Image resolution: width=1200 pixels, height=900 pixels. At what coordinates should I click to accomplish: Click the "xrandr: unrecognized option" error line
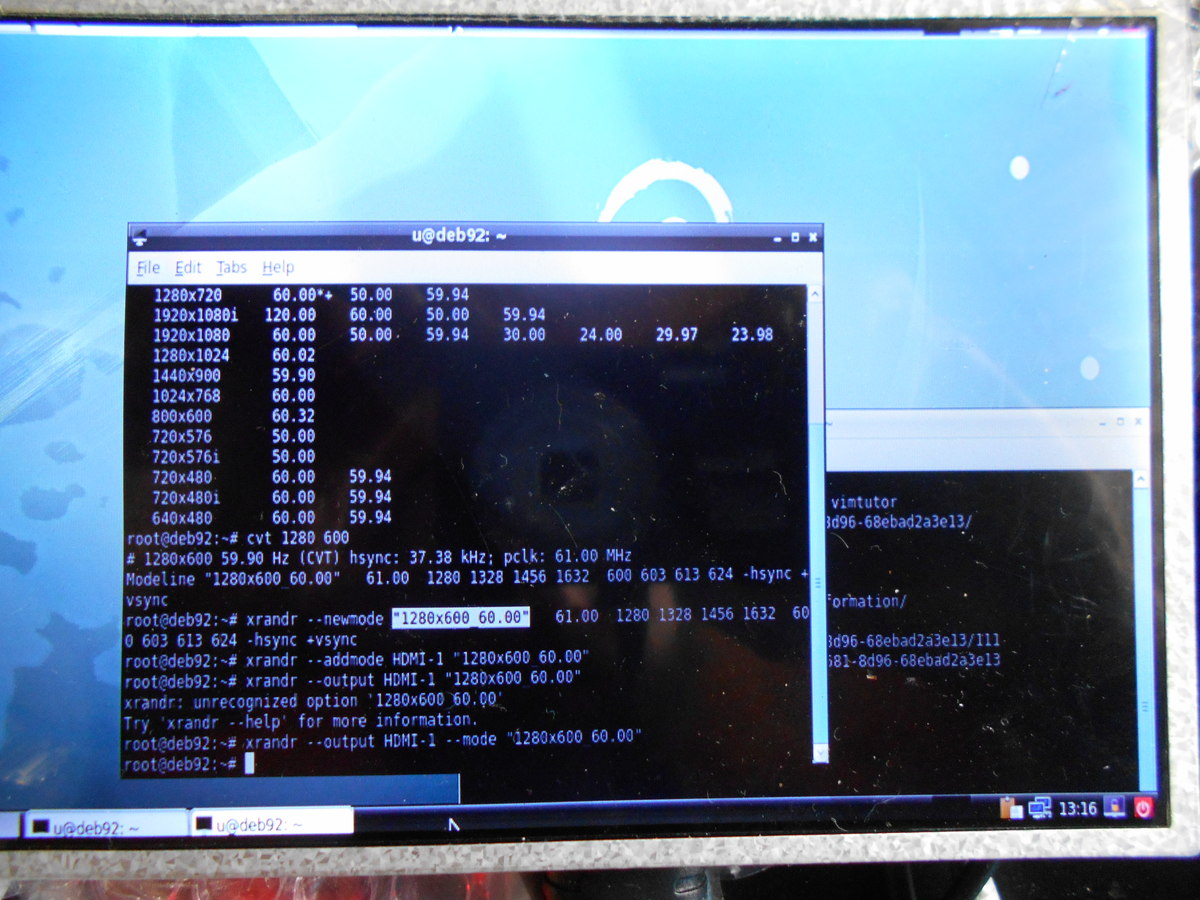[x=313, y=700]
